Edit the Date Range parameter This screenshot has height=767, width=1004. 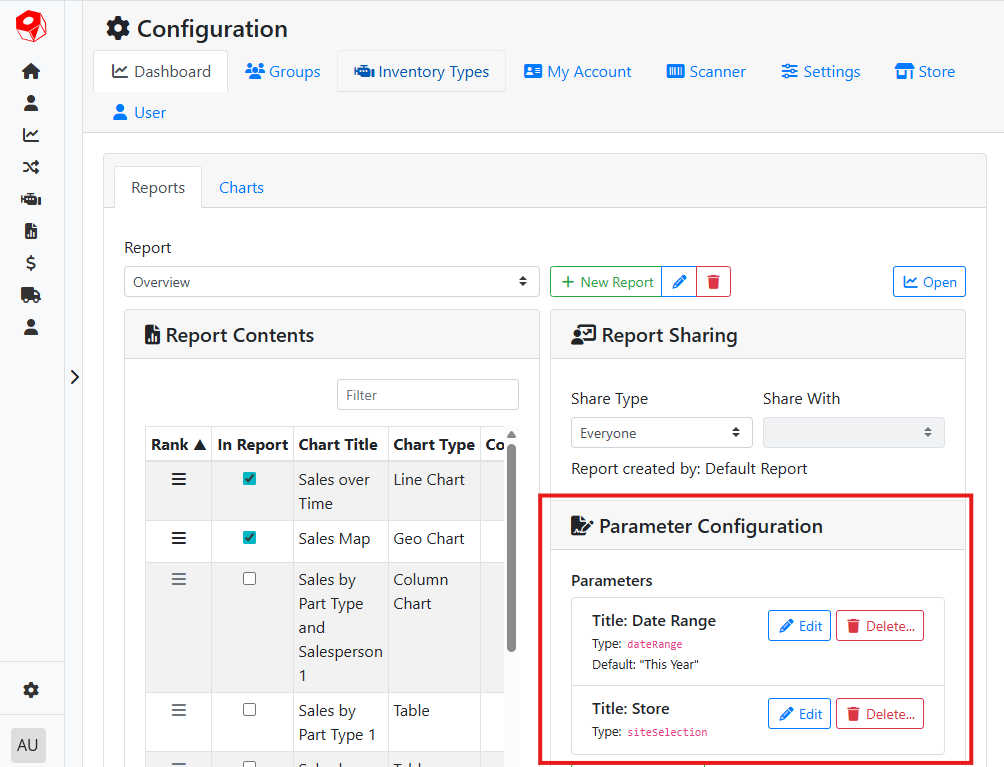[799, 626]
